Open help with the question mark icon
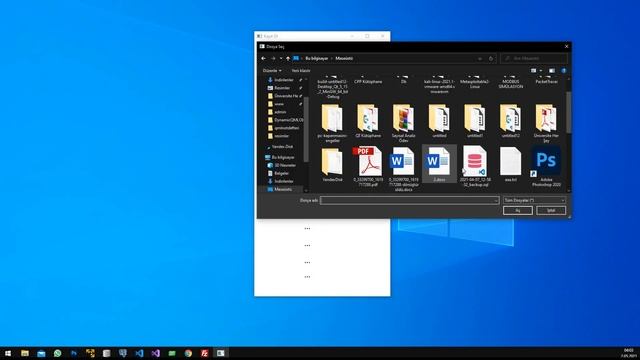The image size is (640, 360). [564, 71]
